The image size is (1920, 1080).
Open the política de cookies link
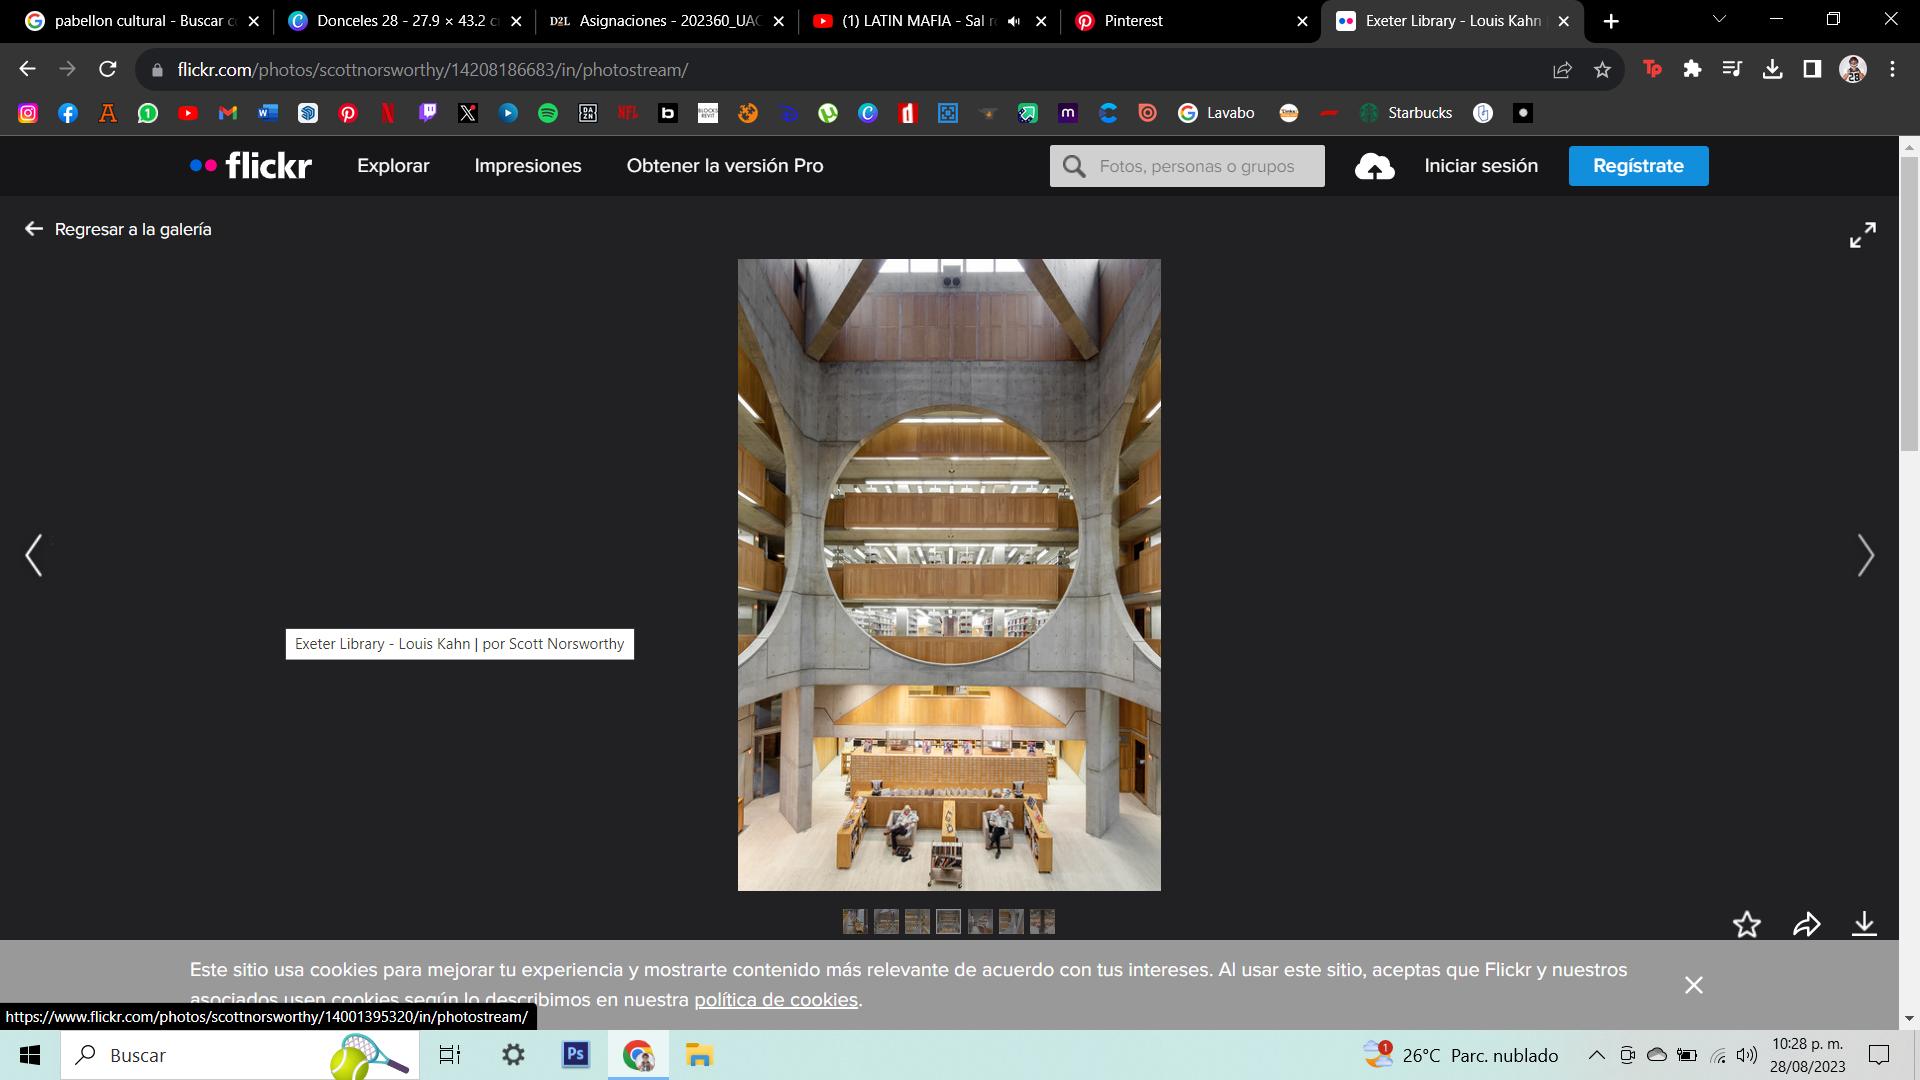coord(776,999)
